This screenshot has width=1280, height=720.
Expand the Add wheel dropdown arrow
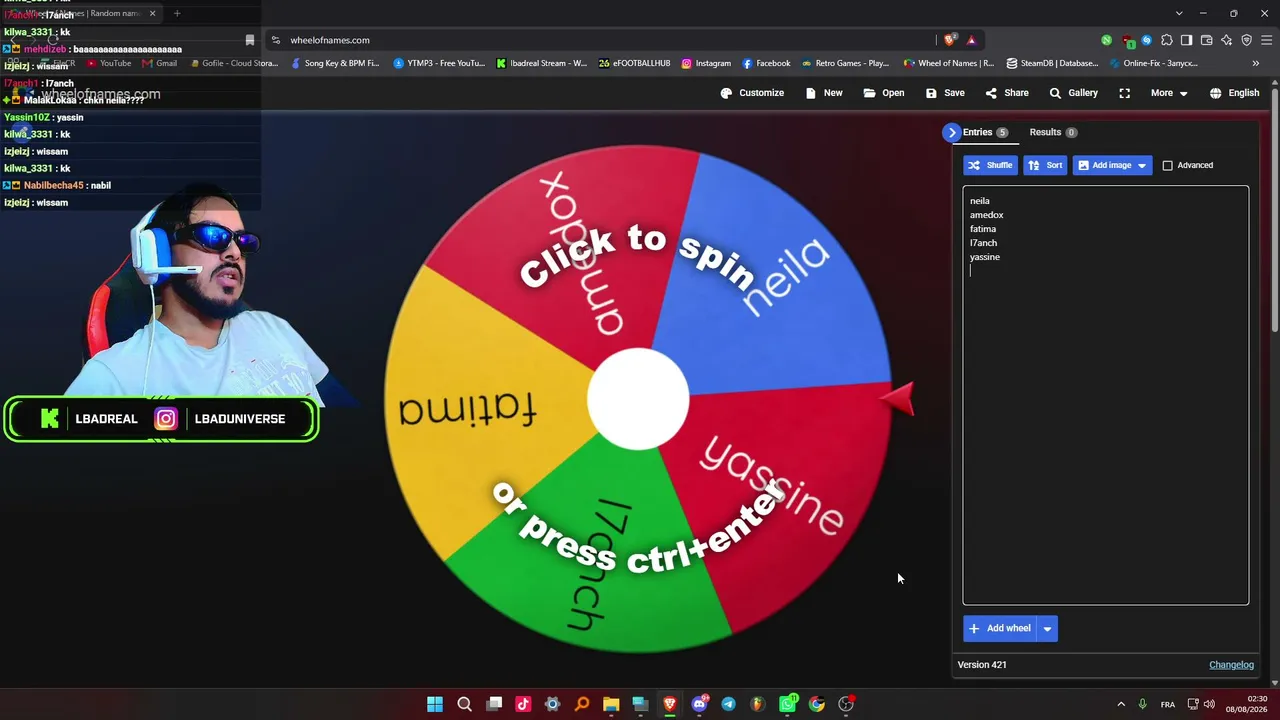tap(1047, 628)
